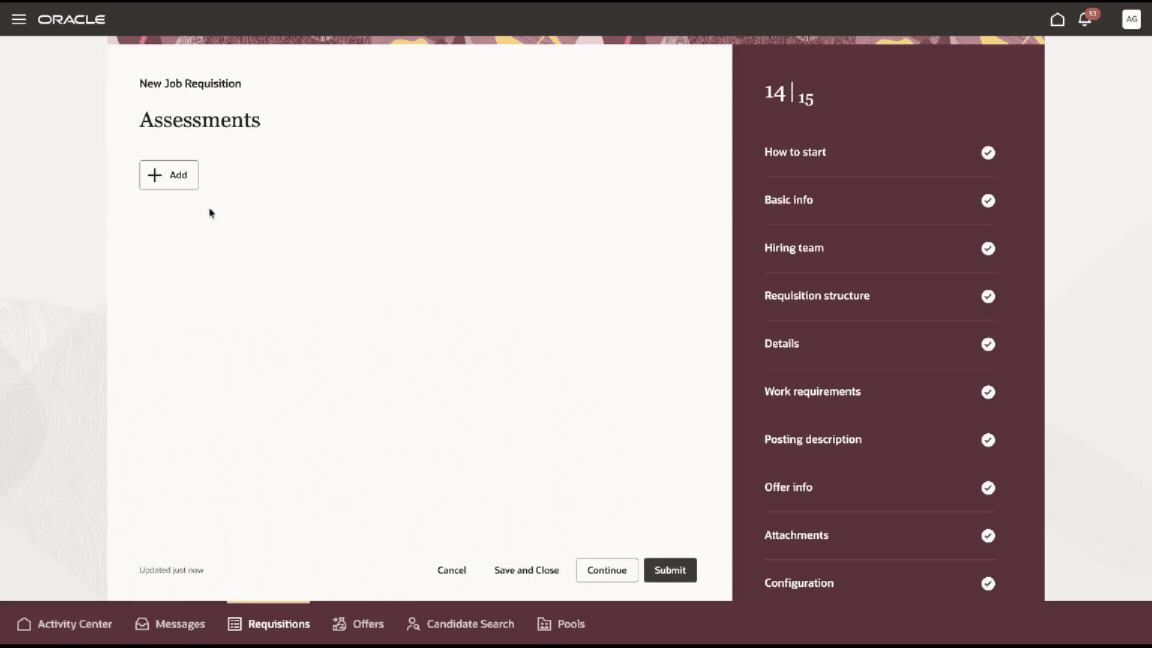Open the Hiring team step
The width and height of the screenshot is (1152, 648).
[794, 248]
